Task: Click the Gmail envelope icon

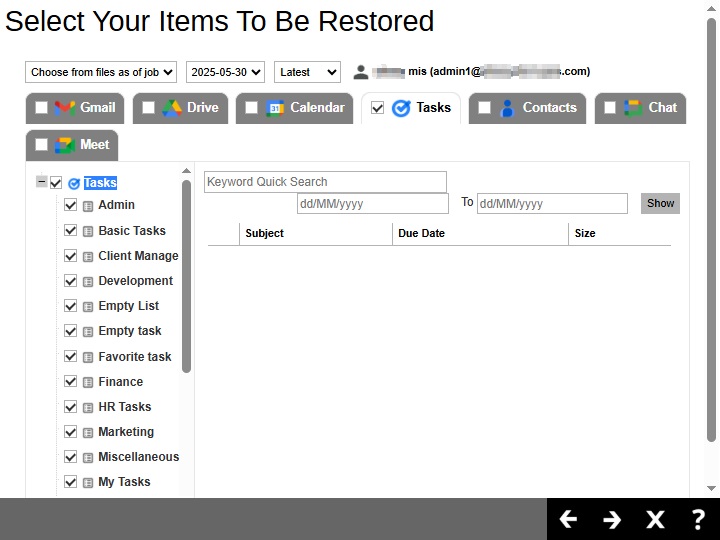Action: pos(65,108)
